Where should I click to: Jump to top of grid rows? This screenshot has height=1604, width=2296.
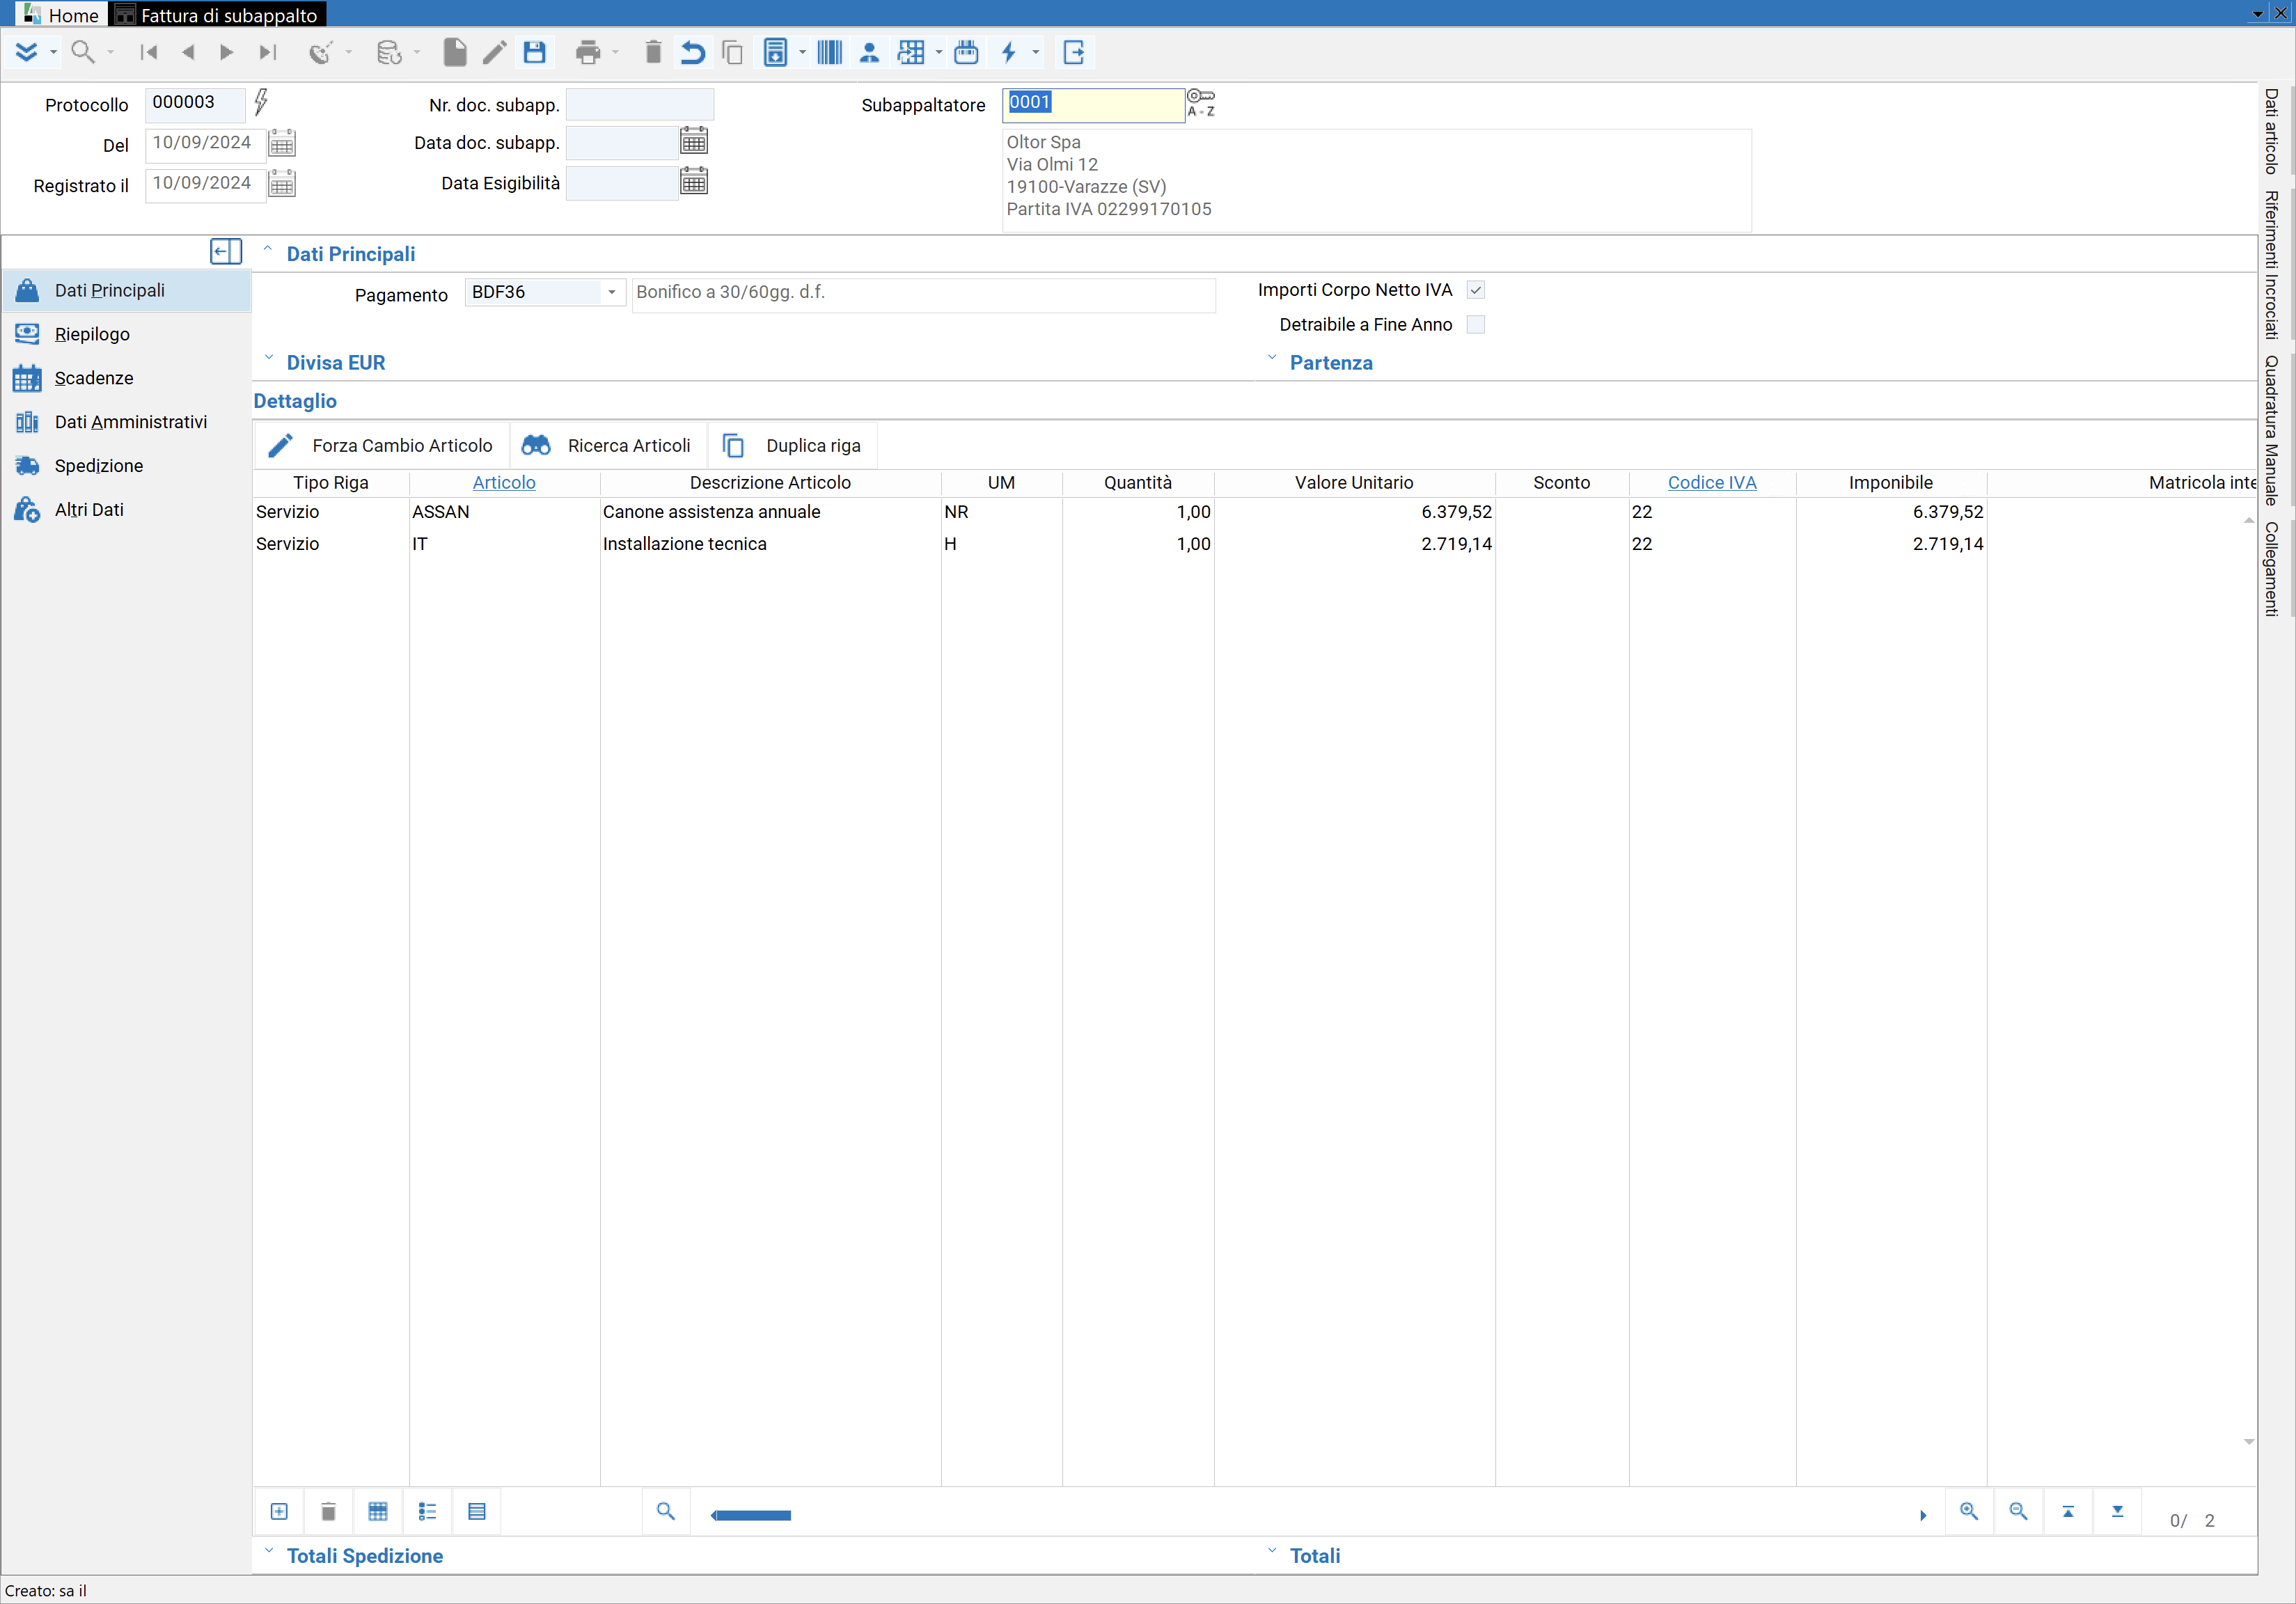click(x=2068, y=1511)
